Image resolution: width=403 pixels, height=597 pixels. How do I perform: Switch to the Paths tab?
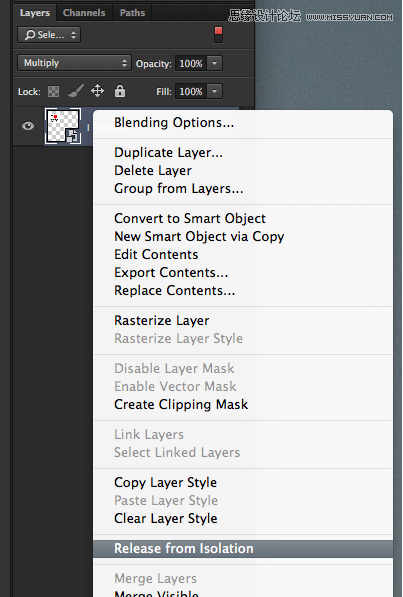[x=132, y=13]
